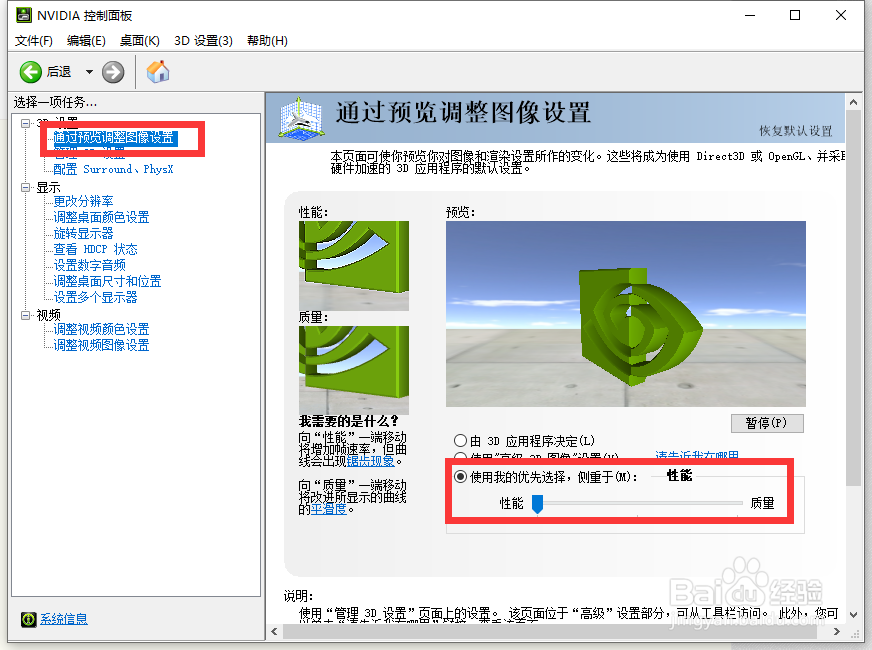872x650 pixels.
Task: Open 设置多个显示器 in the tree
Action: (95, 297)
